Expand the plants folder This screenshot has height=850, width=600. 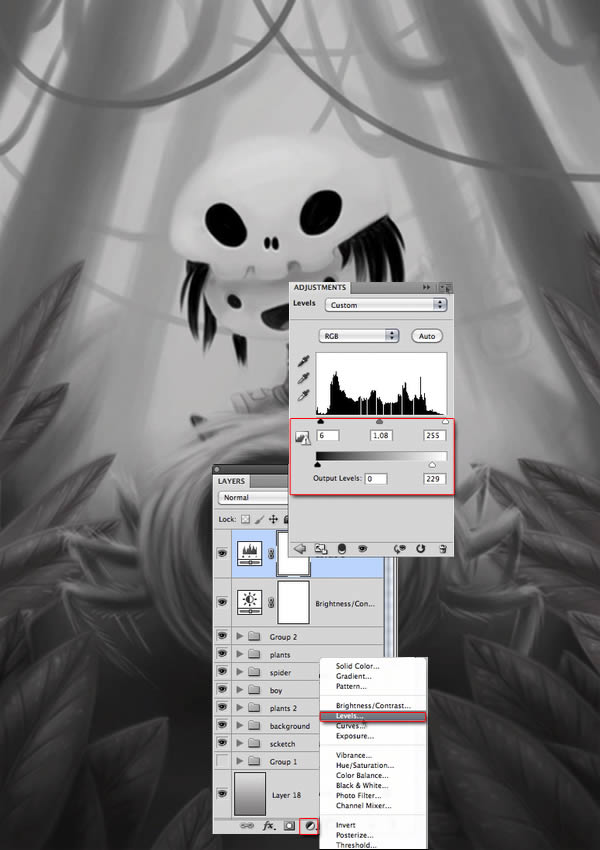pos(240,654)
